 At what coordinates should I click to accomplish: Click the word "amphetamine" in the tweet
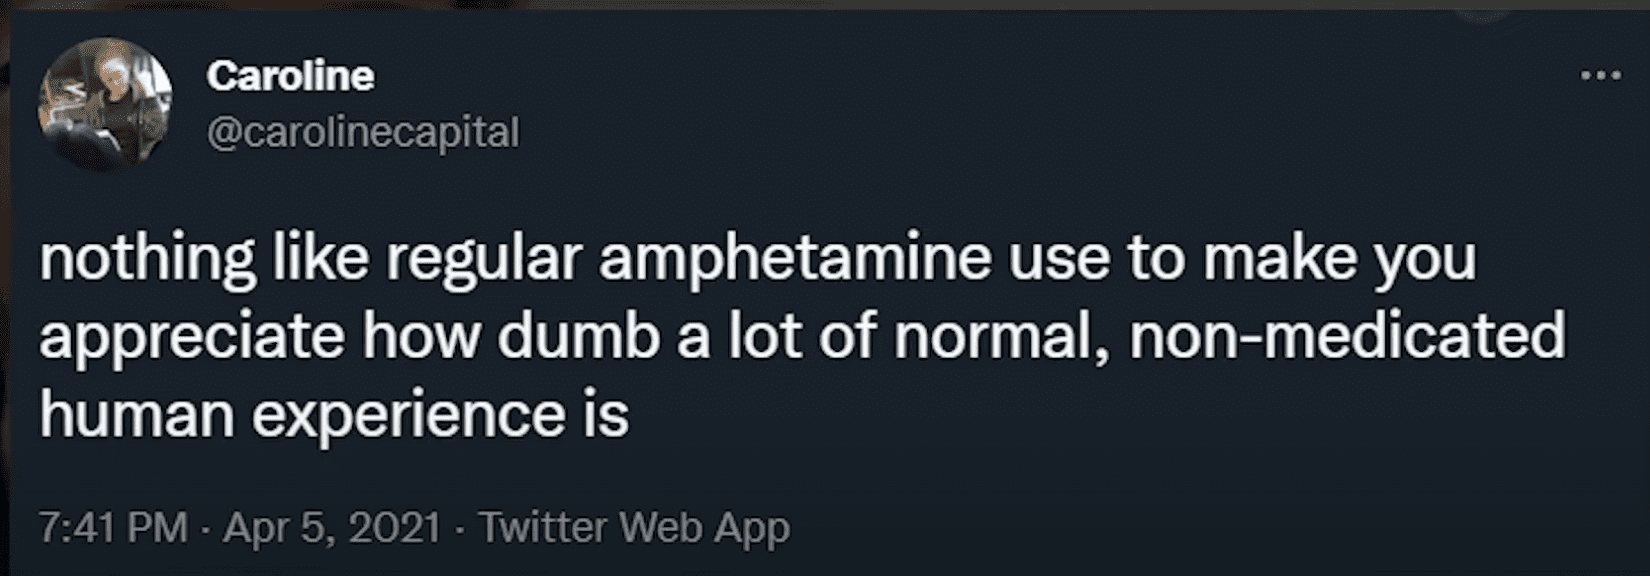pos(795,259)
